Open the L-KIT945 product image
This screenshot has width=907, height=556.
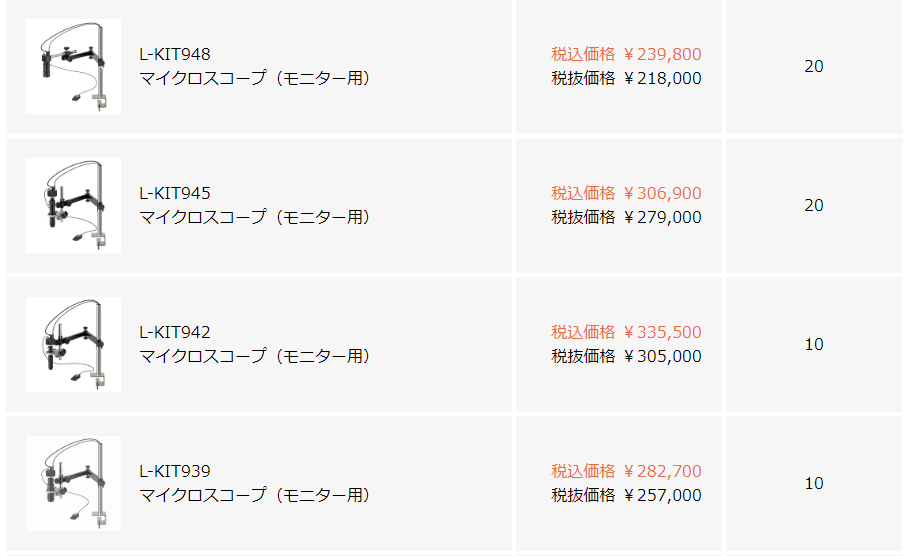point(73,205)
